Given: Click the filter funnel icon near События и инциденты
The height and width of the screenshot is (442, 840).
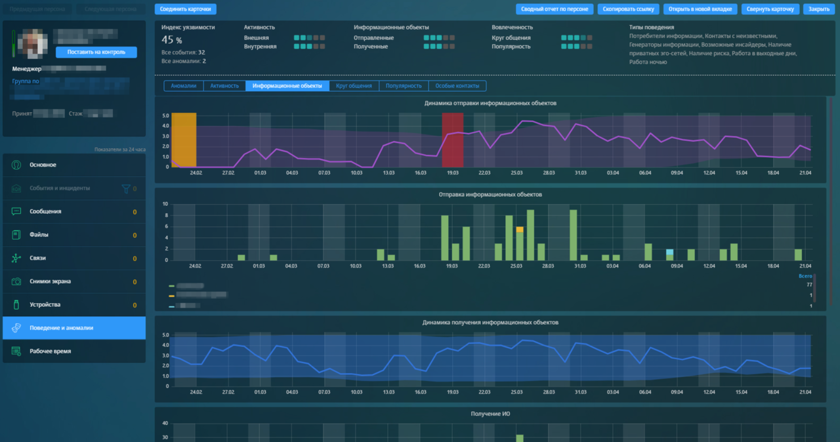Looking at the screenshot, I should click(126, 189).
